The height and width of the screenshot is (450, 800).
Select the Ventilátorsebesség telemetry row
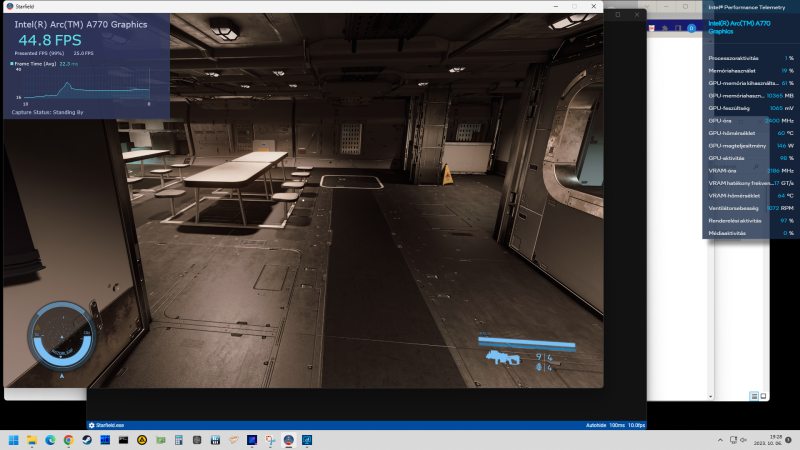coord(751,208)
